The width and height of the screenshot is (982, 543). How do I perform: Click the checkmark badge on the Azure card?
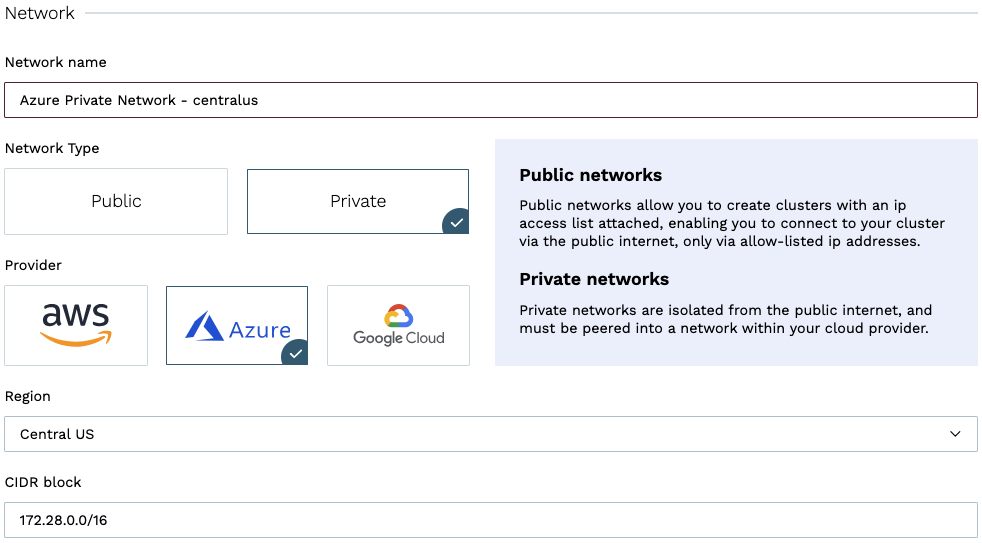[295, 353]
